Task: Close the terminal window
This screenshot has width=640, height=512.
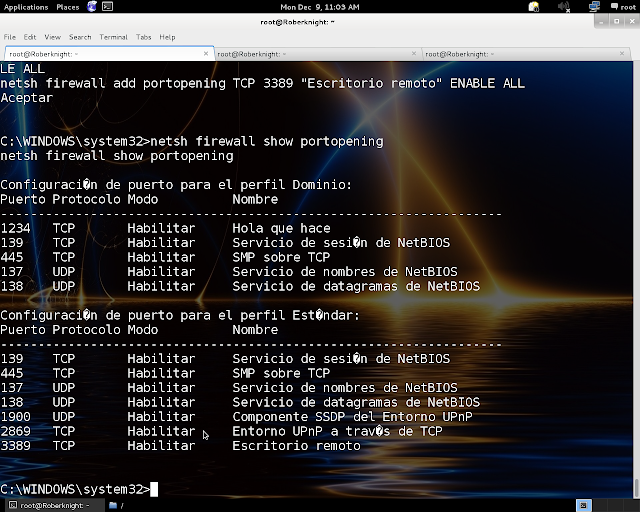Action: 632,22
